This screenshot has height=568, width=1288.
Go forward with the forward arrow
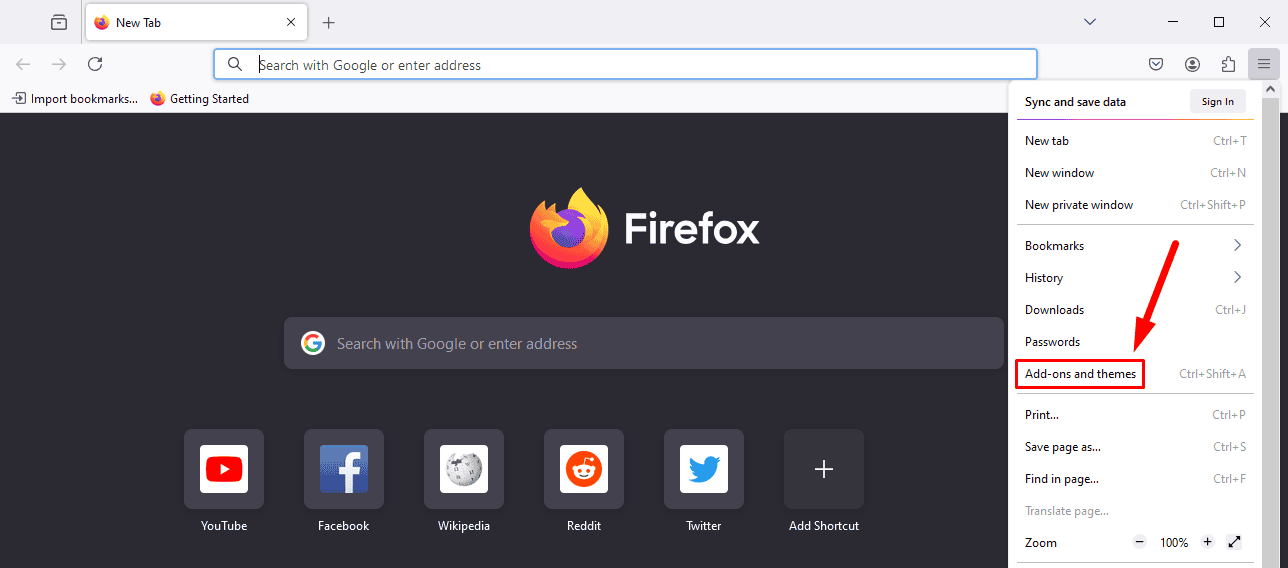coord(59,64)
